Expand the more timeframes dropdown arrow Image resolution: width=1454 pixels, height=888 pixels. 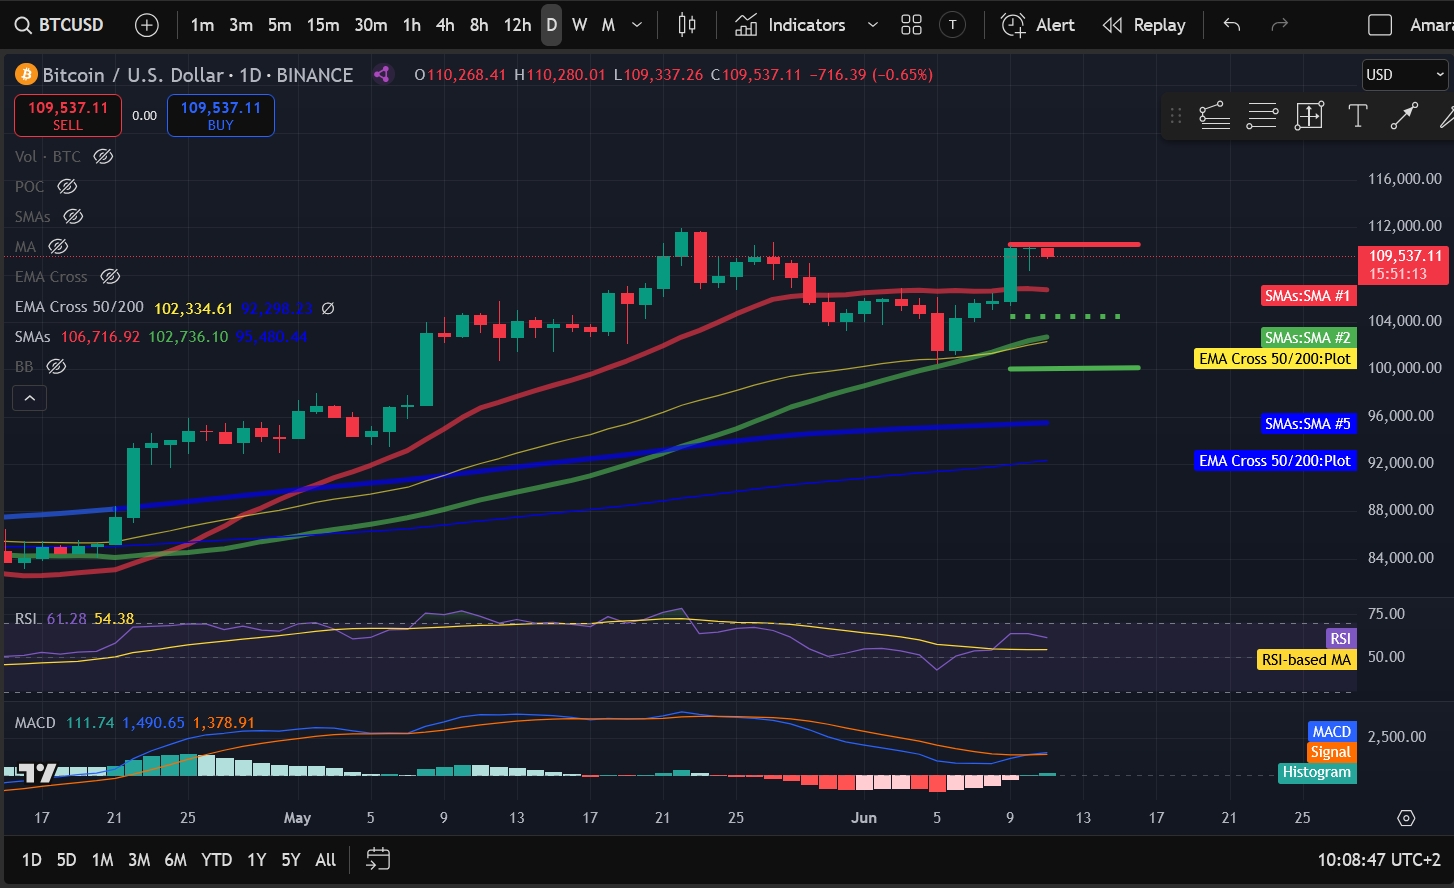[x=637, y=25]
